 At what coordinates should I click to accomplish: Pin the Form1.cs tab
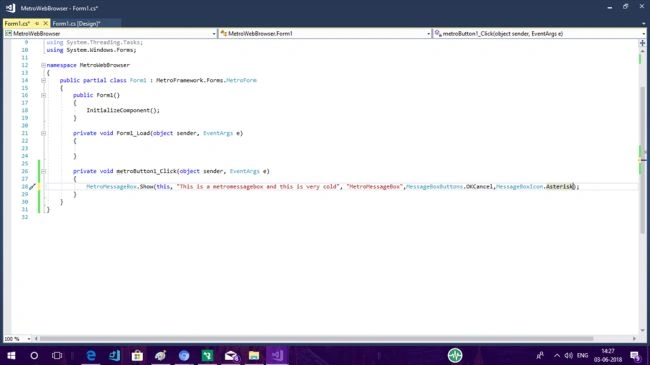pos(37,24)
